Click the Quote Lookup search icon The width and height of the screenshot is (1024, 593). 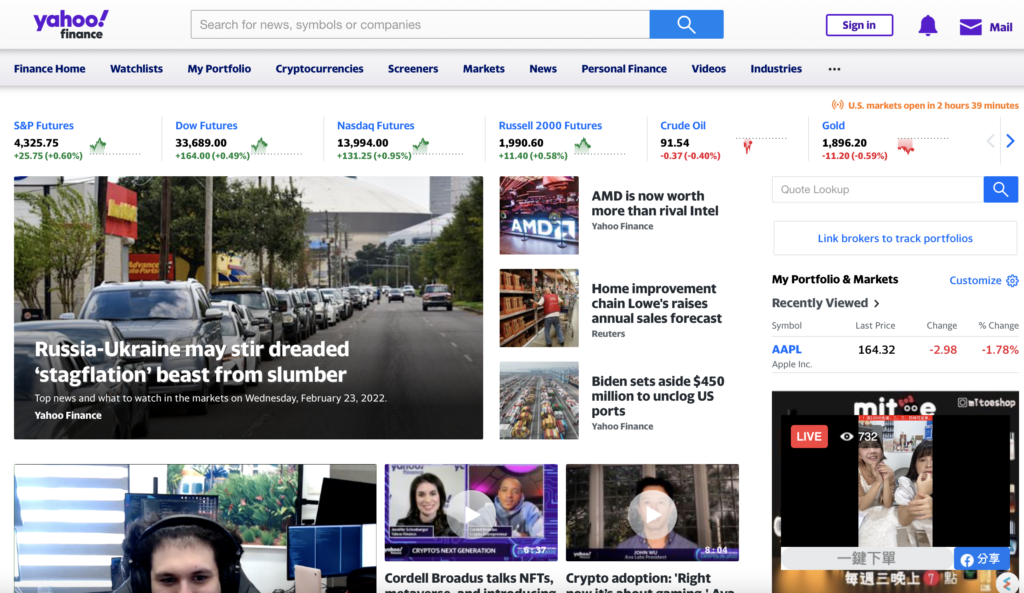pyautogui.click(x=1000, y=189)
